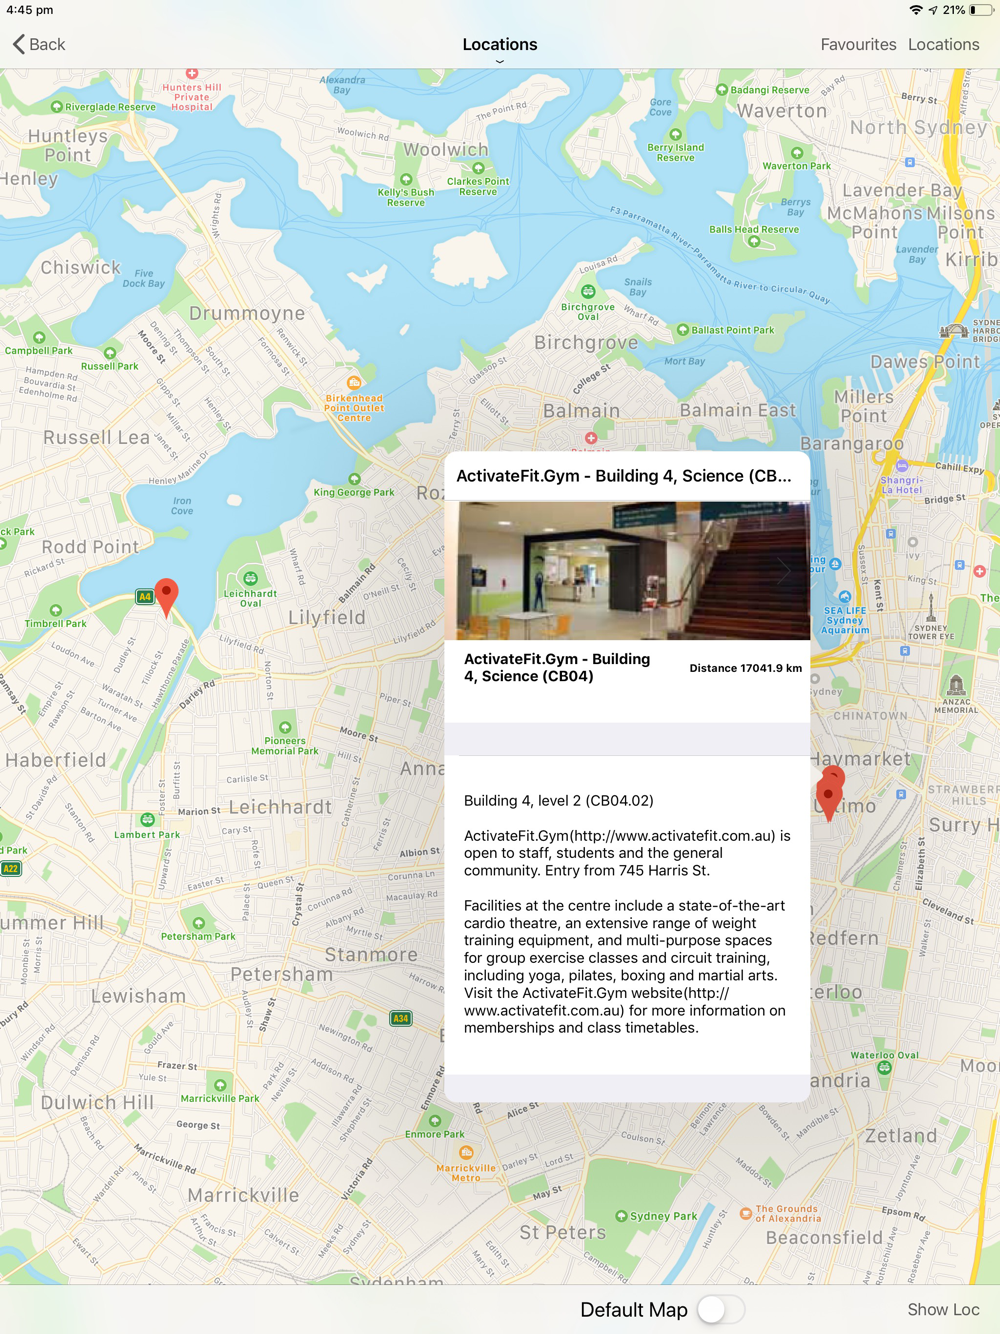This screenshot has height=1334, width=1000.
Task: Tap the Pioneers Memorial Park icon
Action: tap(285, 728)
